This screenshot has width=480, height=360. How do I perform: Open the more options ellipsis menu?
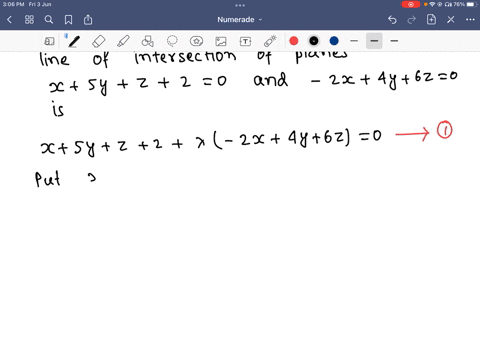click(x=470, y=20)
